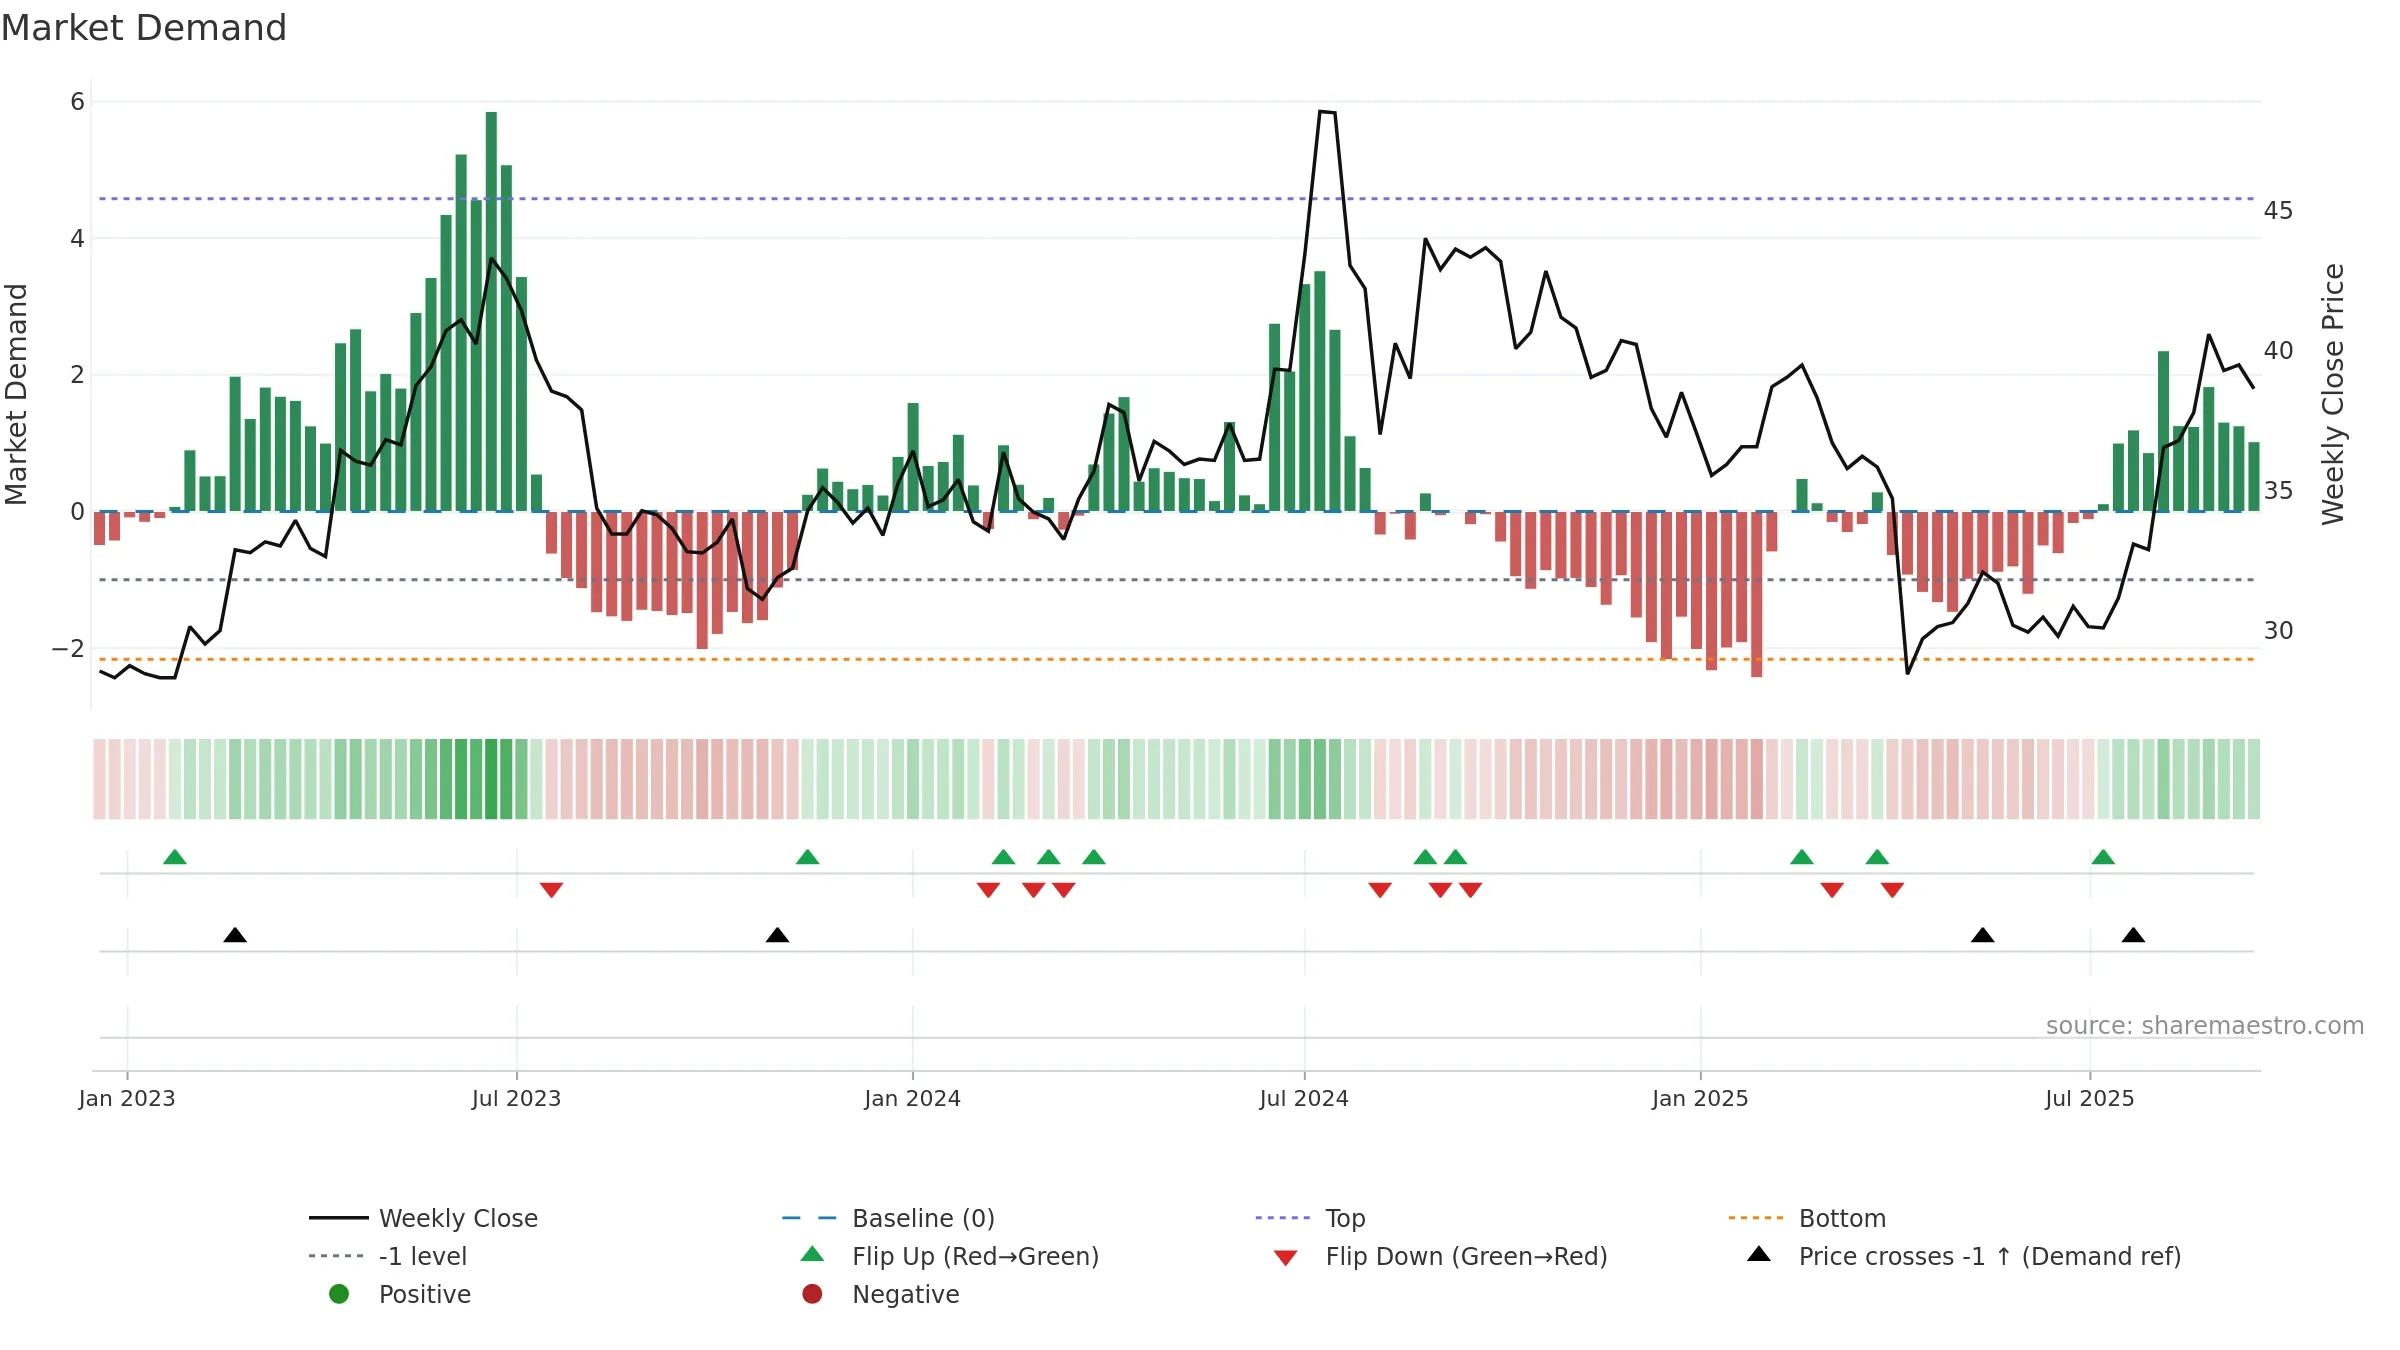2400x1350 pixels.
Task: Toggle Flip Down (Green→Red) legend entry
Action: click(x=1440, y=1256)
